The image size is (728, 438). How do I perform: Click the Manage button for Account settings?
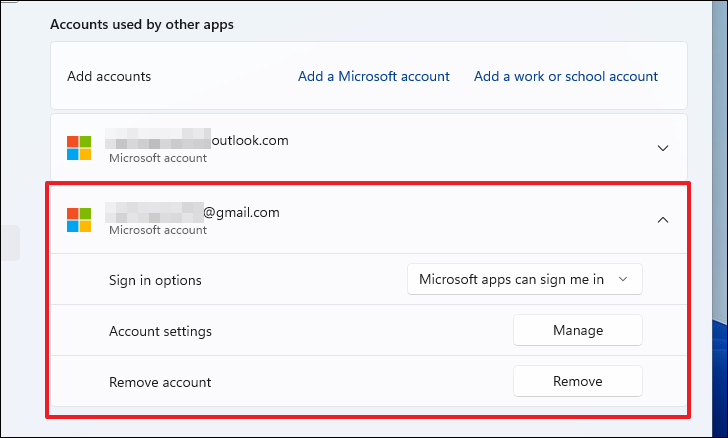point(578,330)
